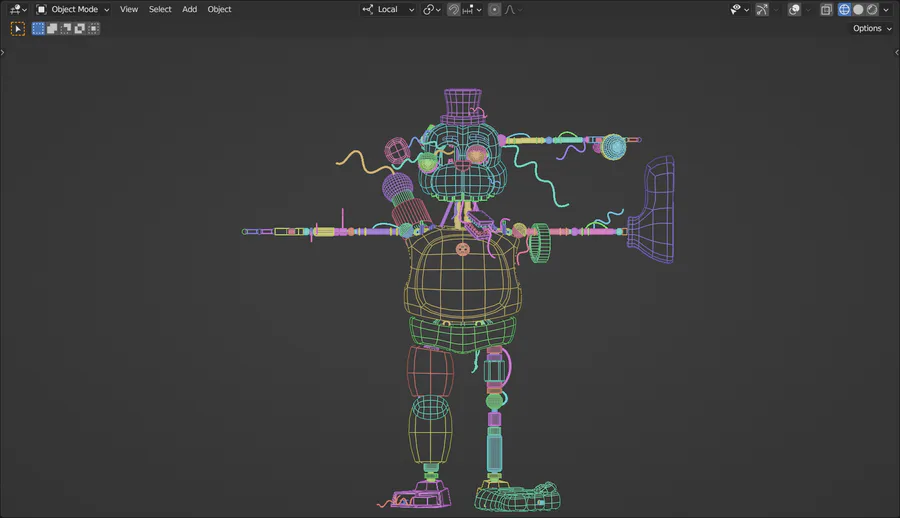
Task: Open the Object Mode dropdown
Action: [x=73, y=9]
